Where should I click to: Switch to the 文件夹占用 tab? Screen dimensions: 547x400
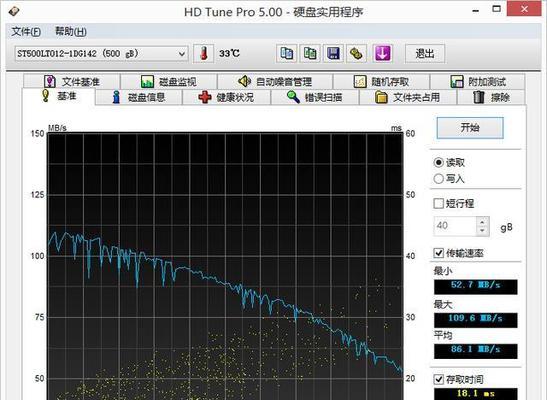point(407,97)
